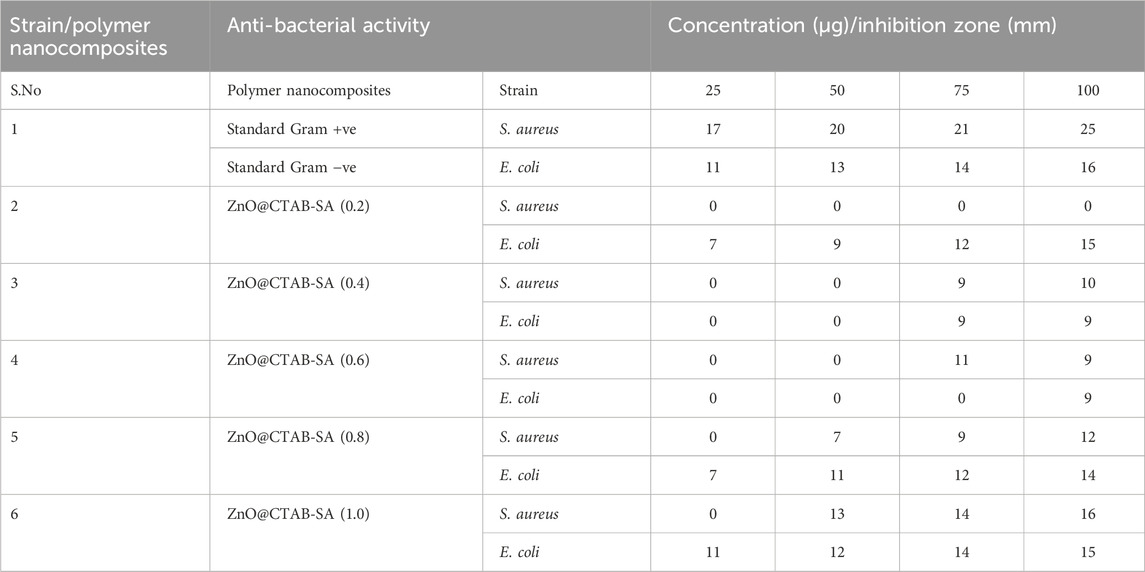Click the "Concentration (µg)/inhibition zone (mm)" header
Image resolution: width=1145 pixels, height=572 pixels.
tap(862, 25)
